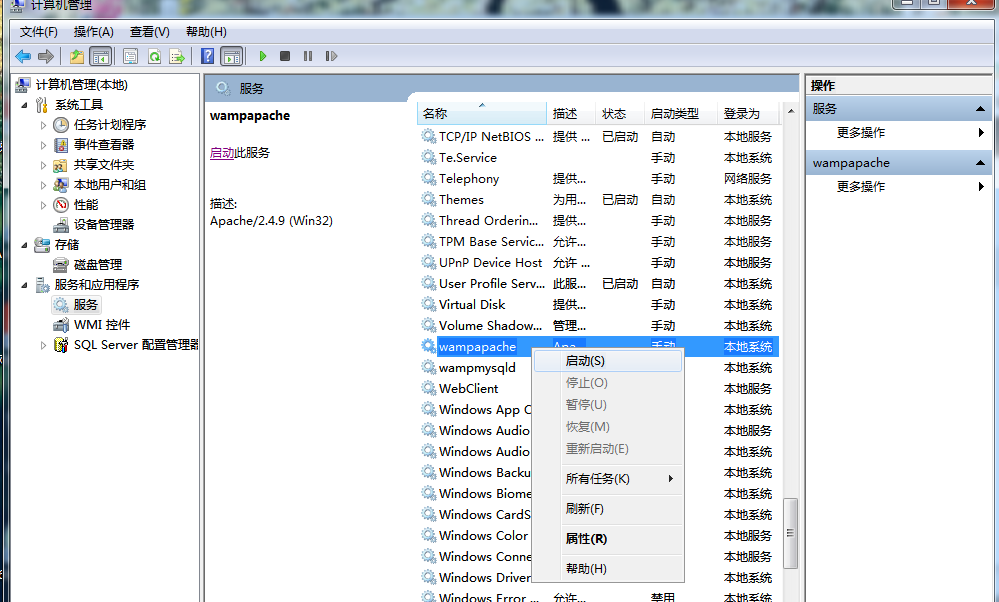999x602 pixels.
Task: Select 事件查看器 in the tree
Action: point(104,145)
